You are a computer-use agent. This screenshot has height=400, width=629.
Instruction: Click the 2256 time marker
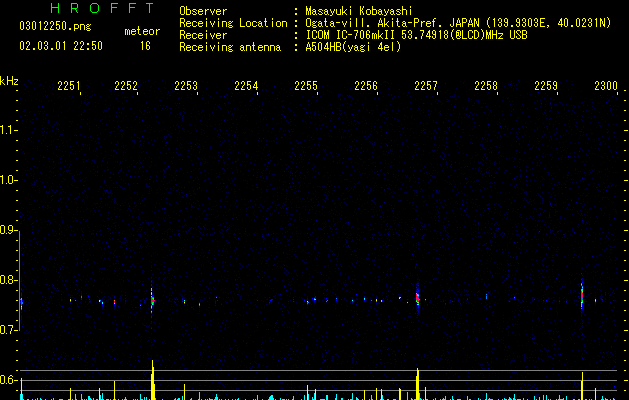[366, 86]
